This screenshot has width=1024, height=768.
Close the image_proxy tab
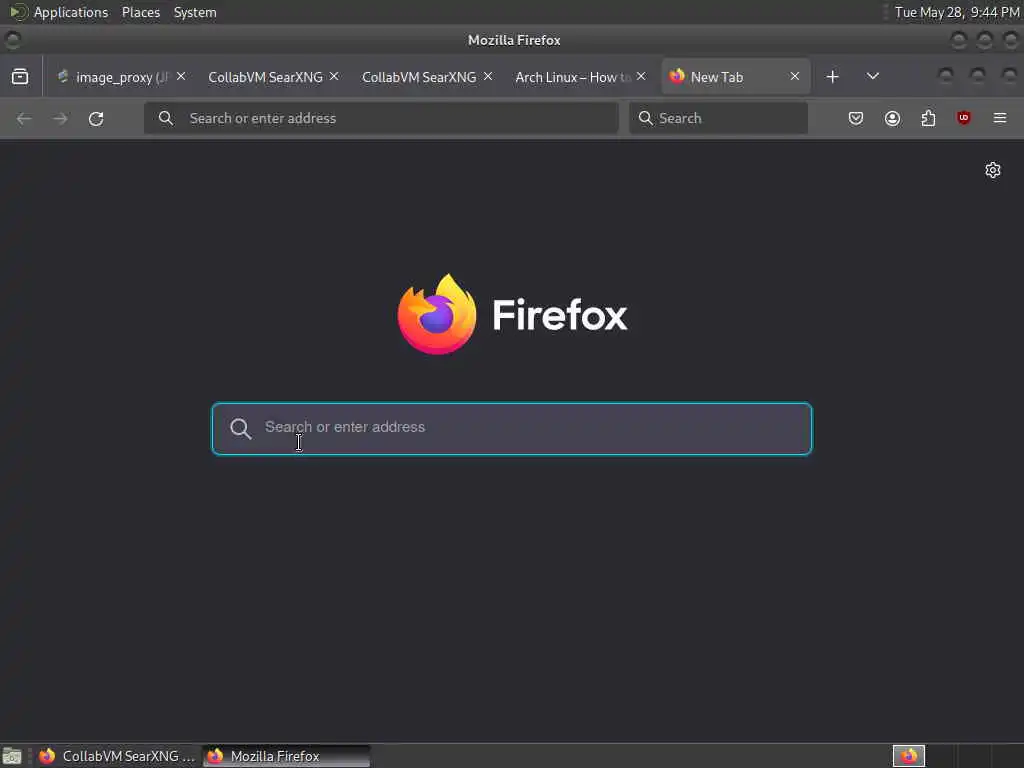pos(181,76)
